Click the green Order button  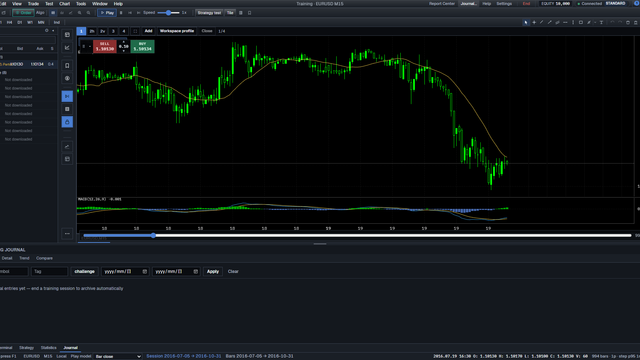pyautogui.click(x=23, y=13)
